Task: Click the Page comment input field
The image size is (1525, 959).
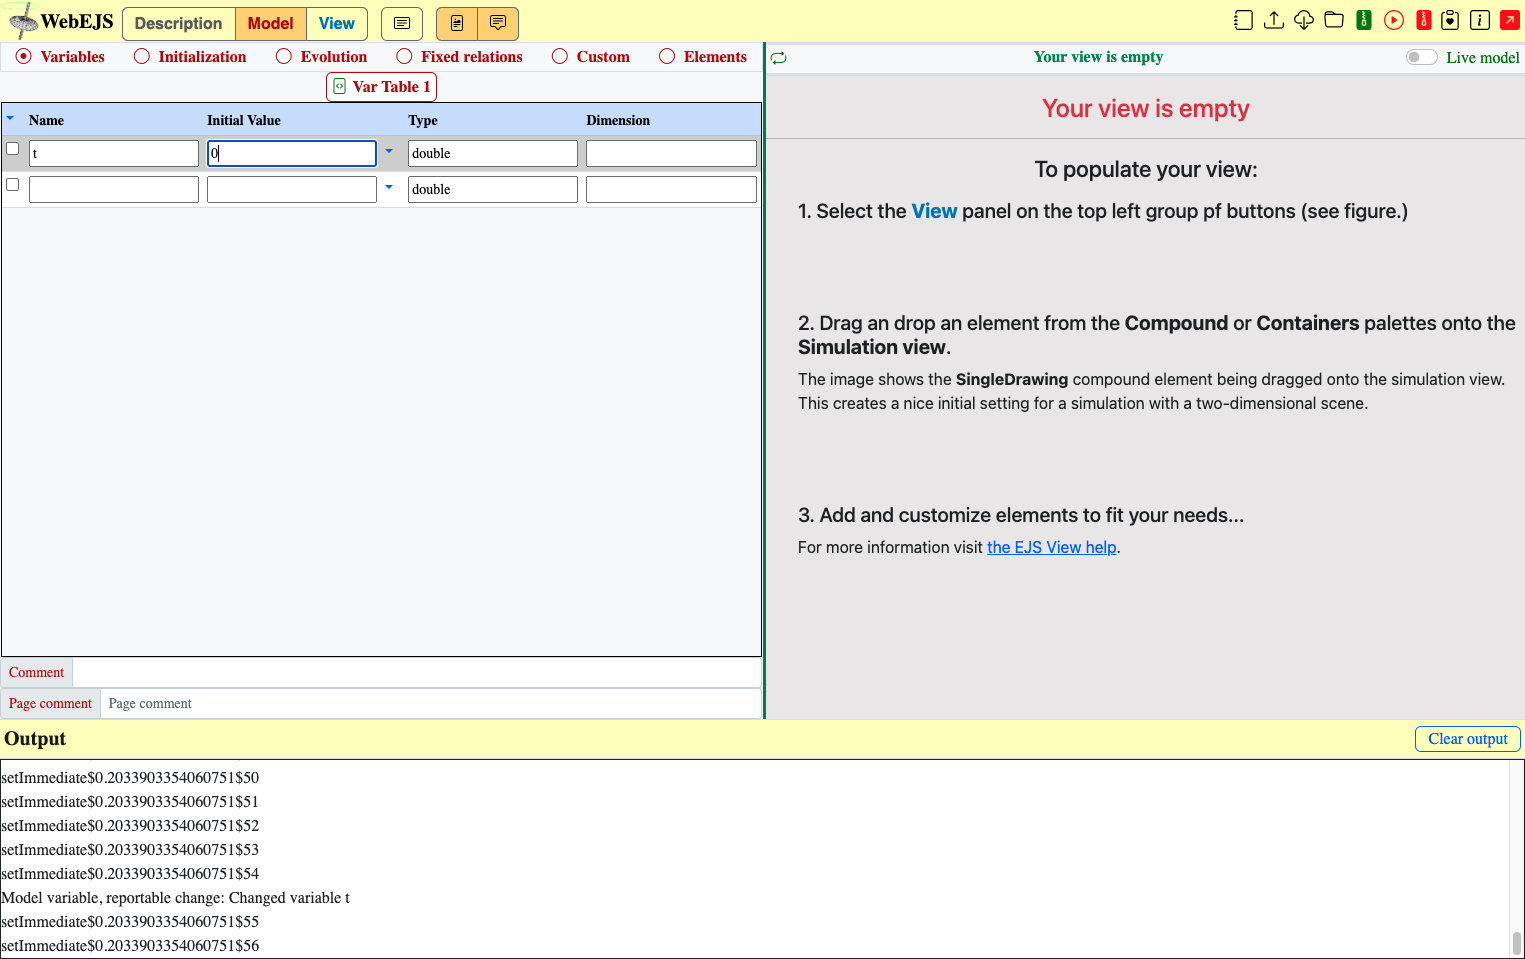Action: (430, 704)
